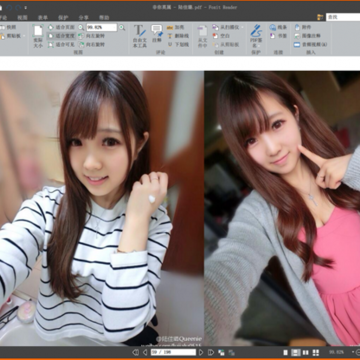Rotate view left with 向左旋转

click(x=92, y=36)
